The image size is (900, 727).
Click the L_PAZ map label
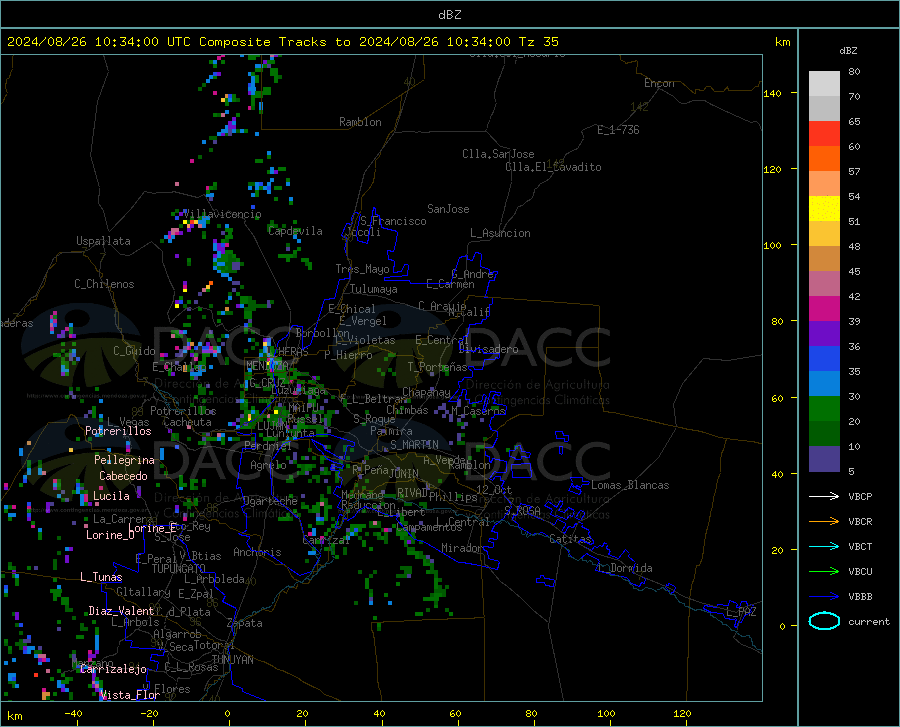tap(741, 612)
